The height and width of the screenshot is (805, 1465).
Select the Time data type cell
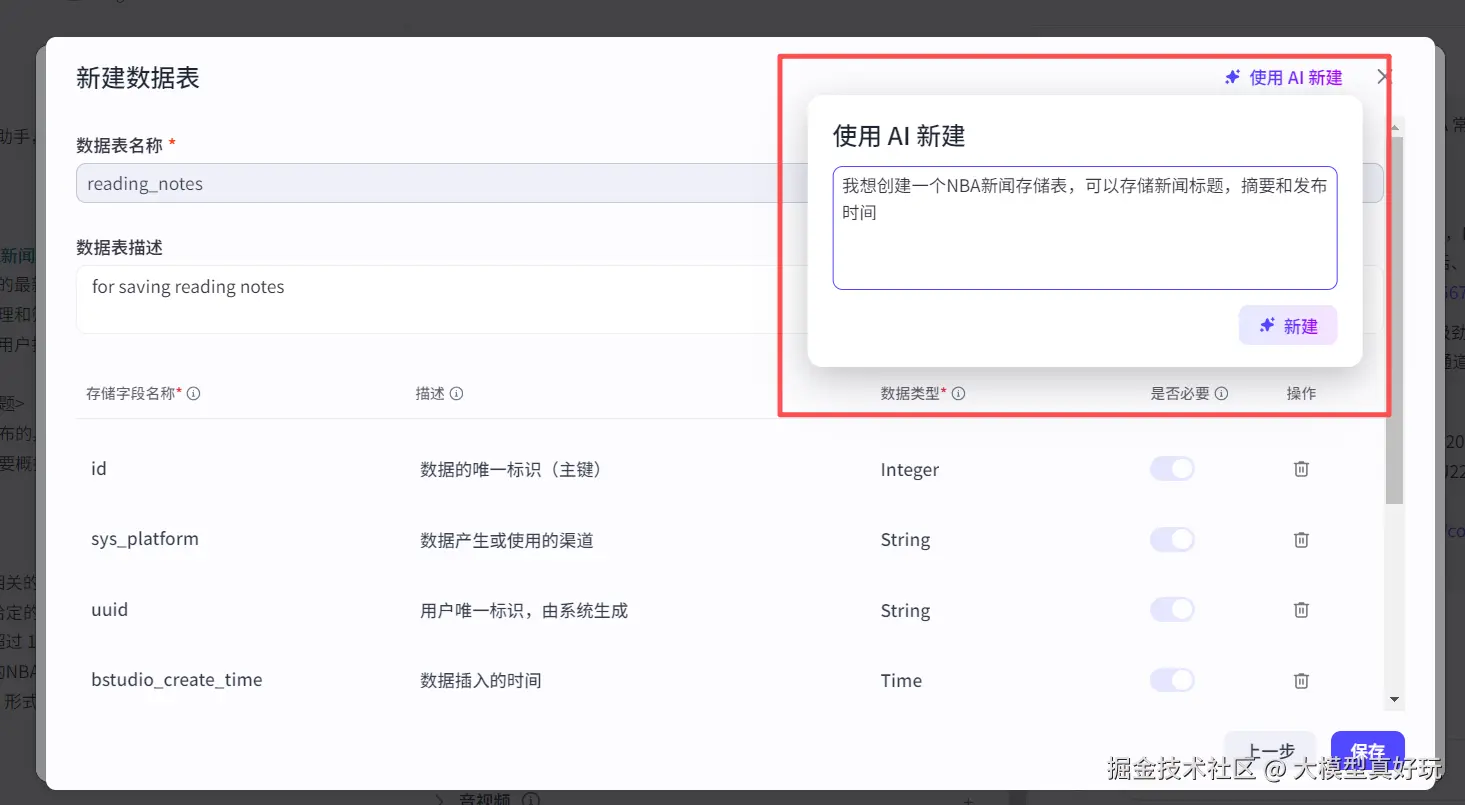tap(901, 681)
